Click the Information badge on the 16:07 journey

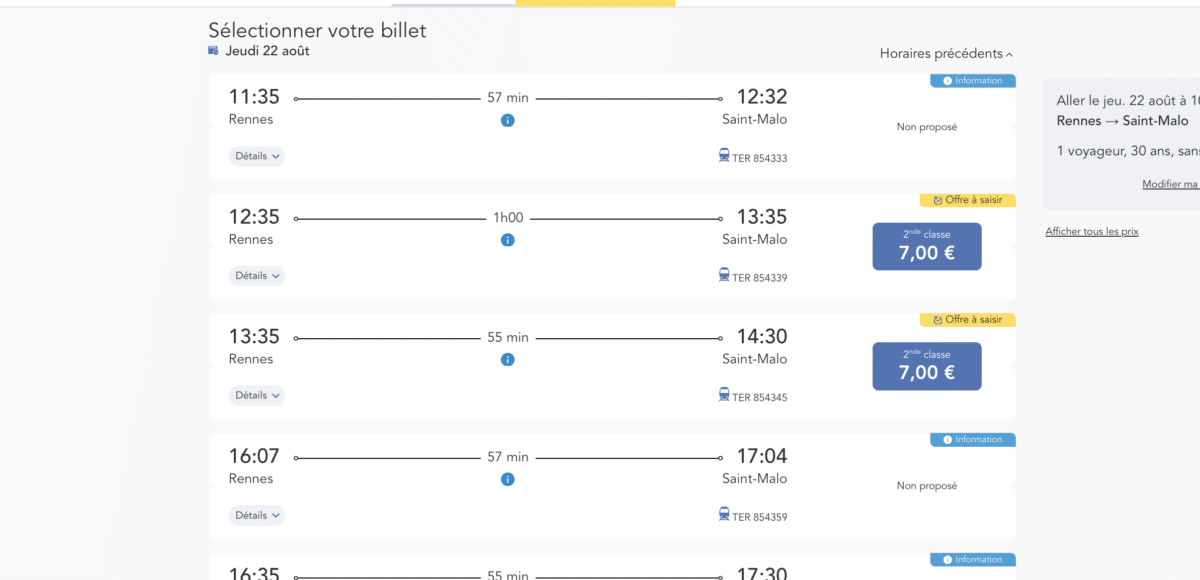coord(972,439)
